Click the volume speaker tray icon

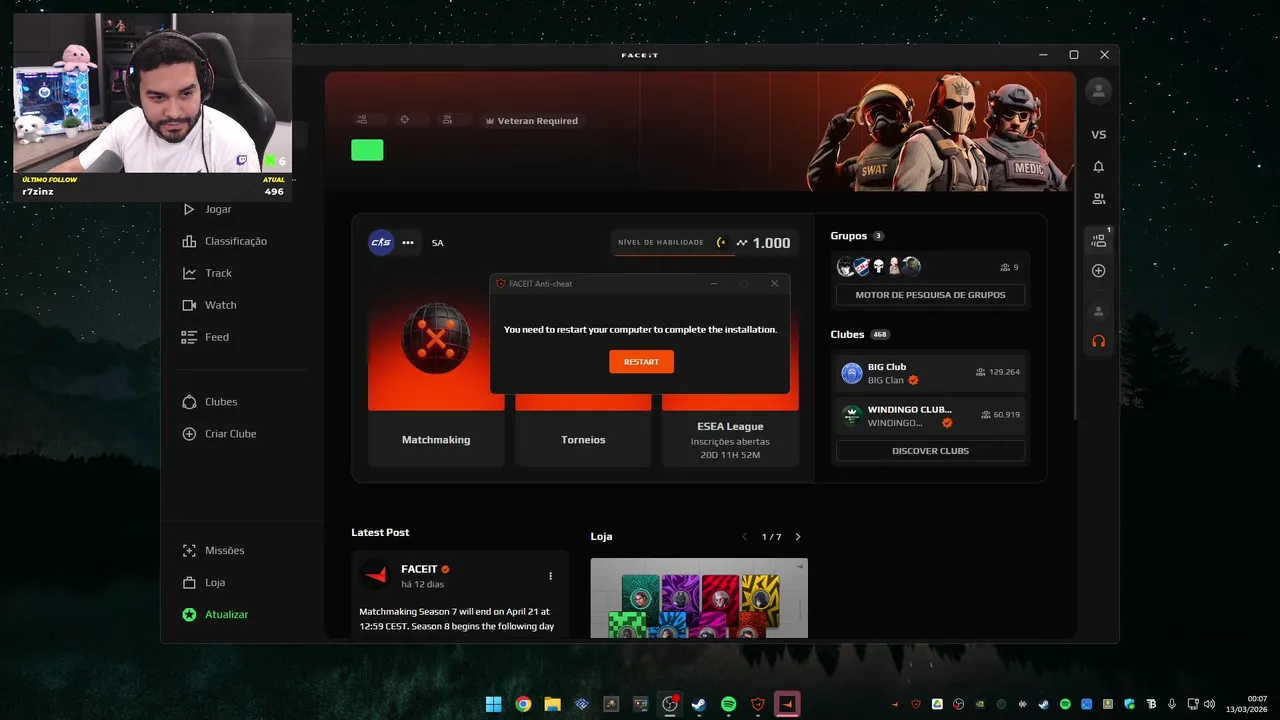coord(1209,704)
